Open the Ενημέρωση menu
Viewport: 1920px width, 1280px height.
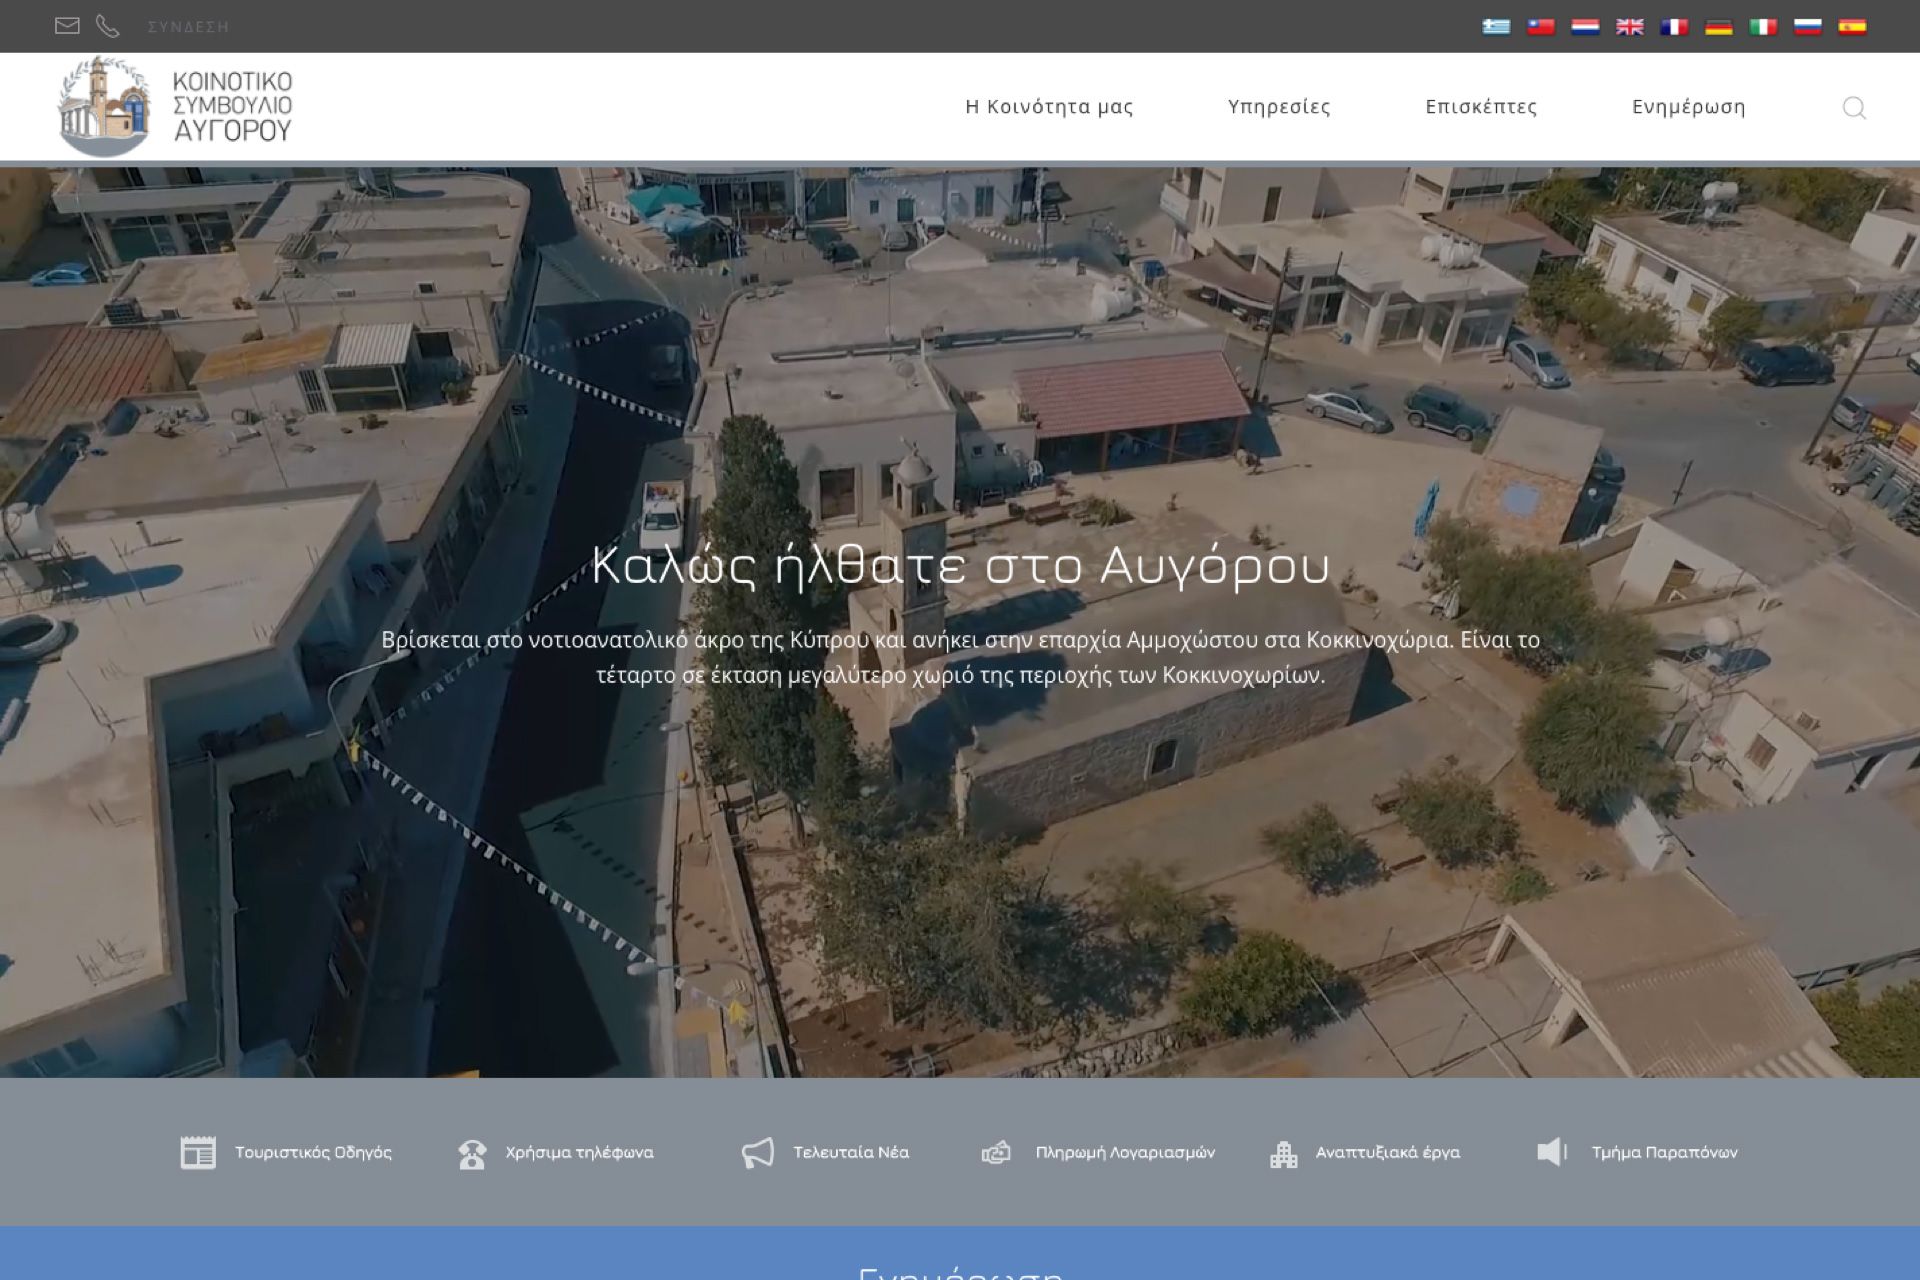[x=1688, y=107]
